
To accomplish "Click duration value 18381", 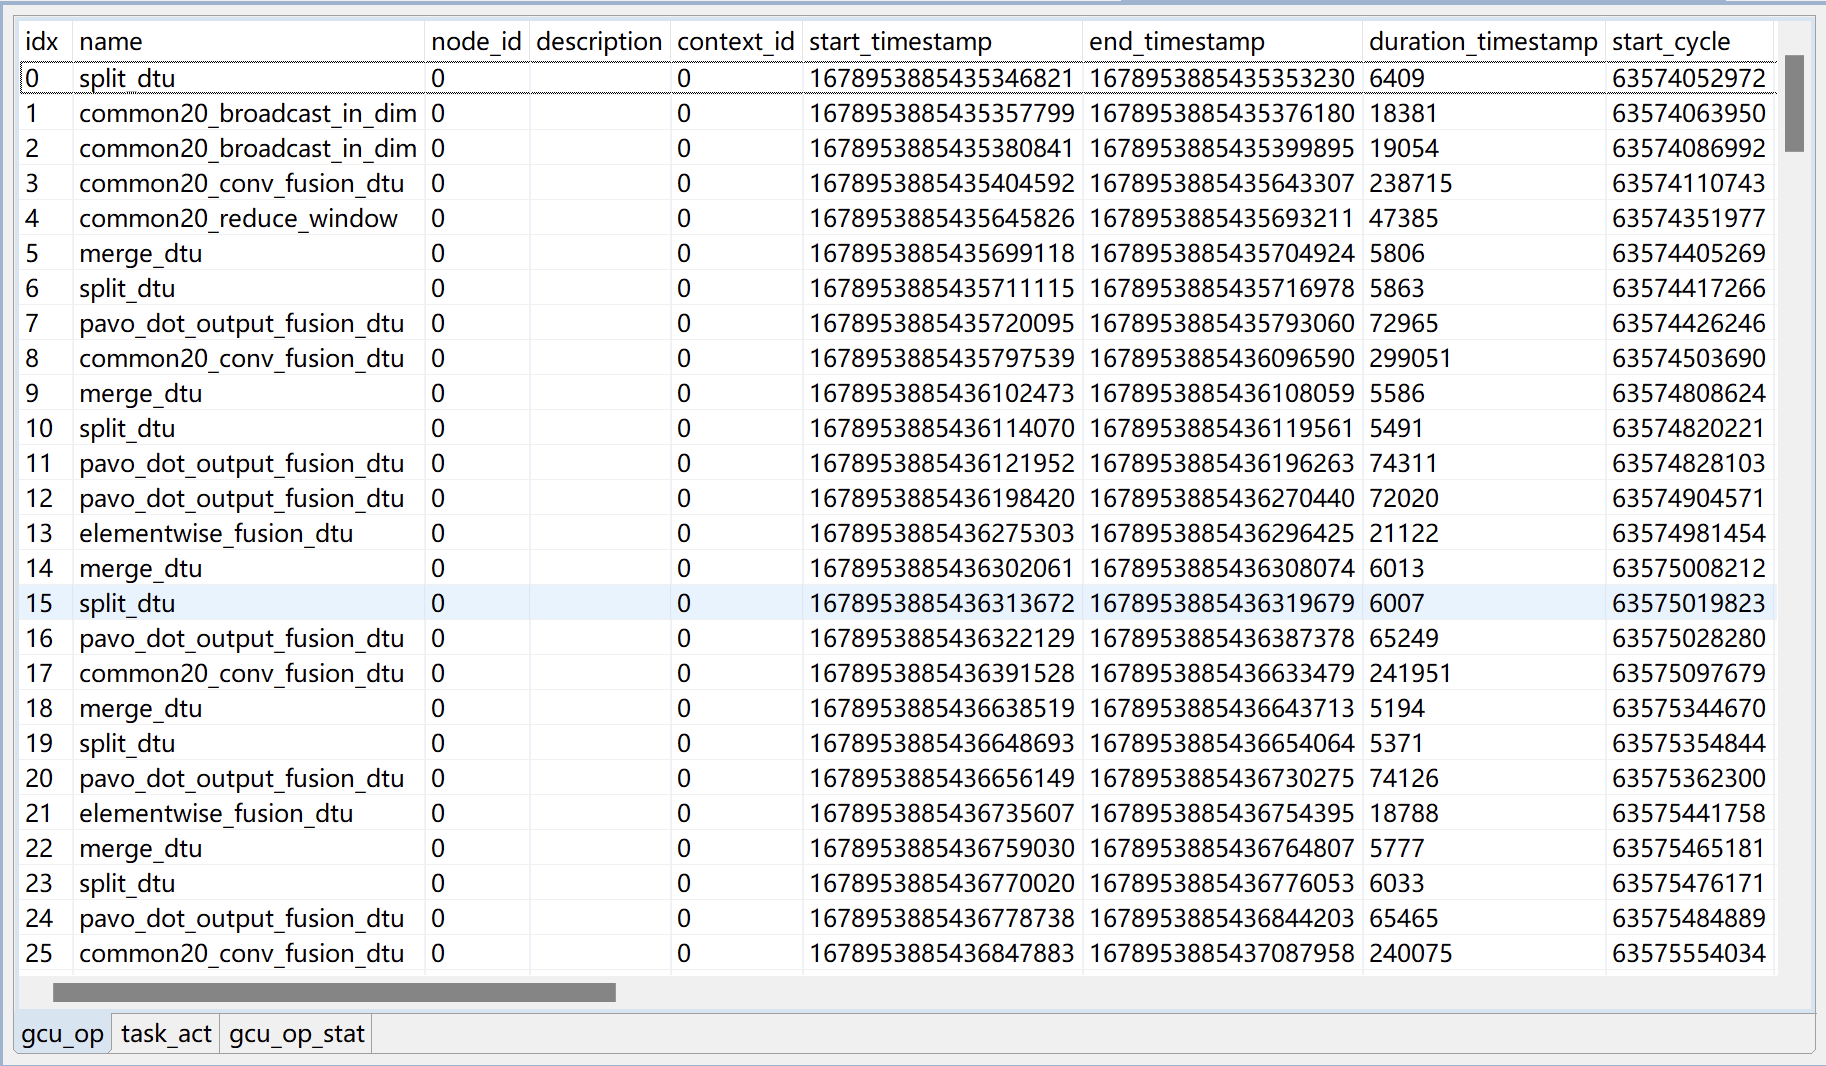I will [1403, 113].
